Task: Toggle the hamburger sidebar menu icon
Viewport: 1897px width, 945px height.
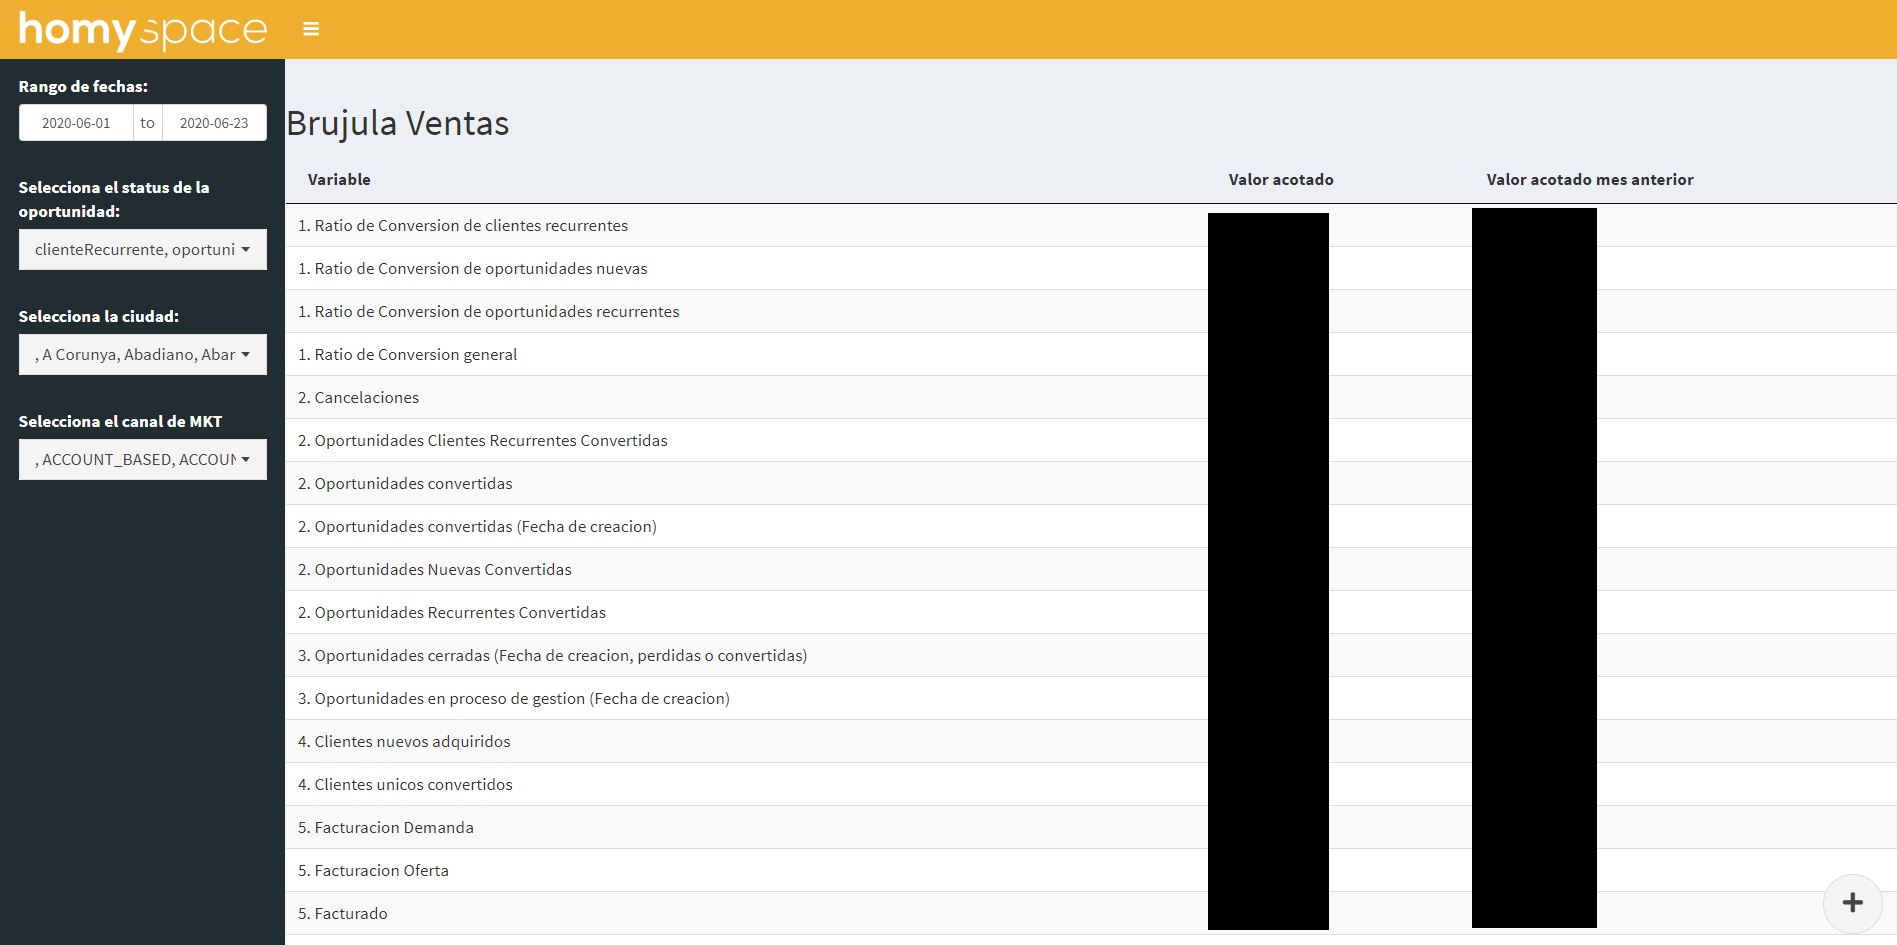Action: pyautogui.click(x=311, y=29)
